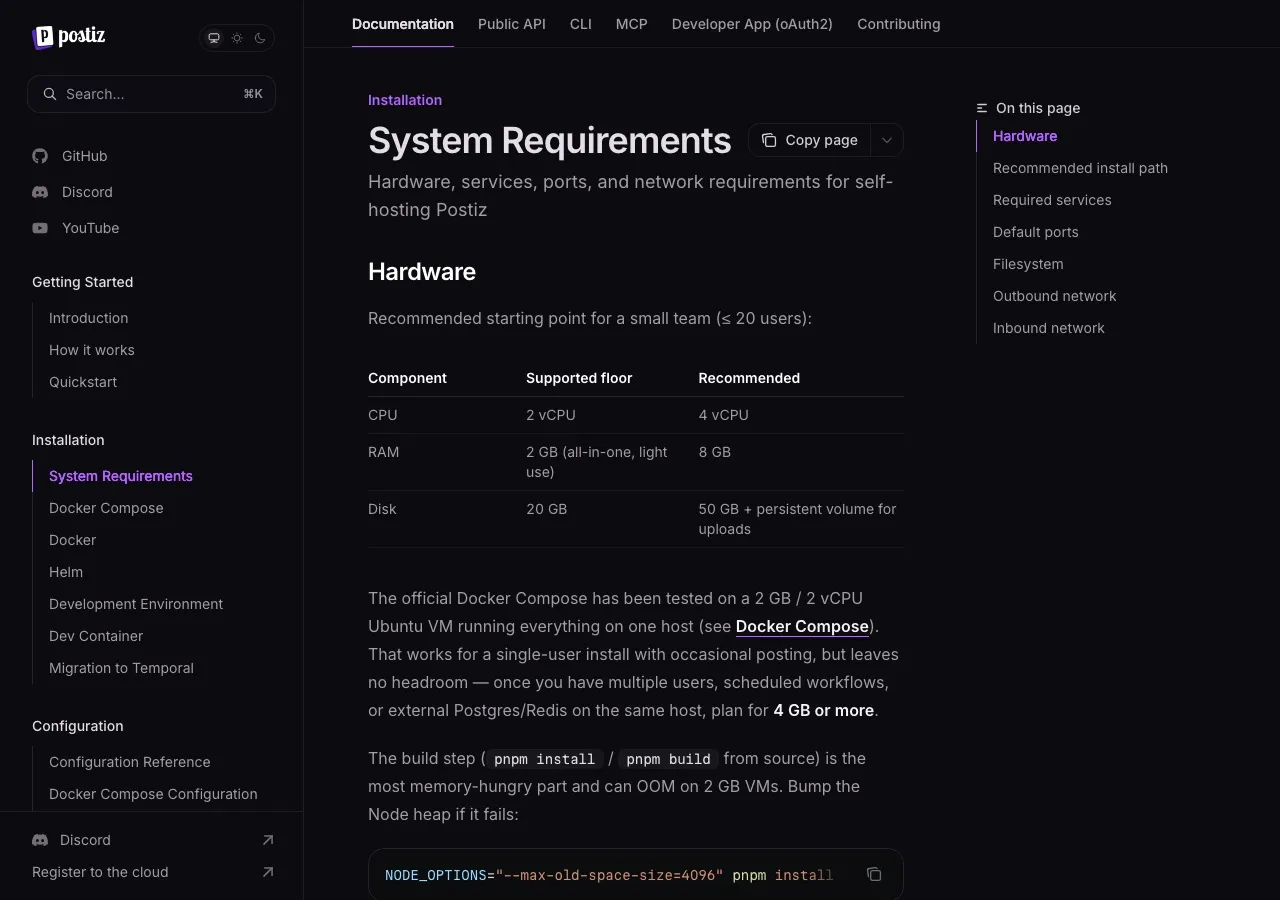The height and width of the screenshot is (900, 1280).
Task: Jump to Default ports section
Action: click(1036, 232)
